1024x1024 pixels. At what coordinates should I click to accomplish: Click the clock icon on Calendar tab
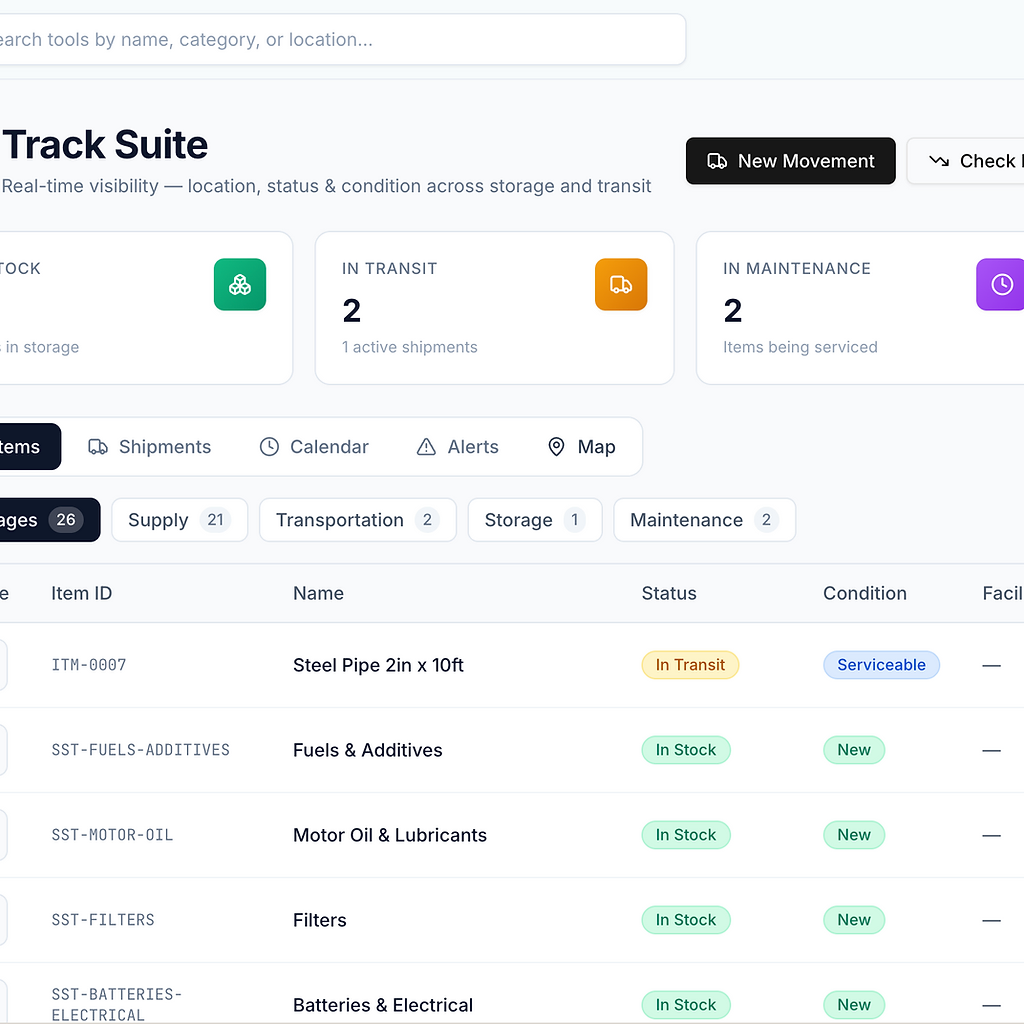tap(269, 447)
